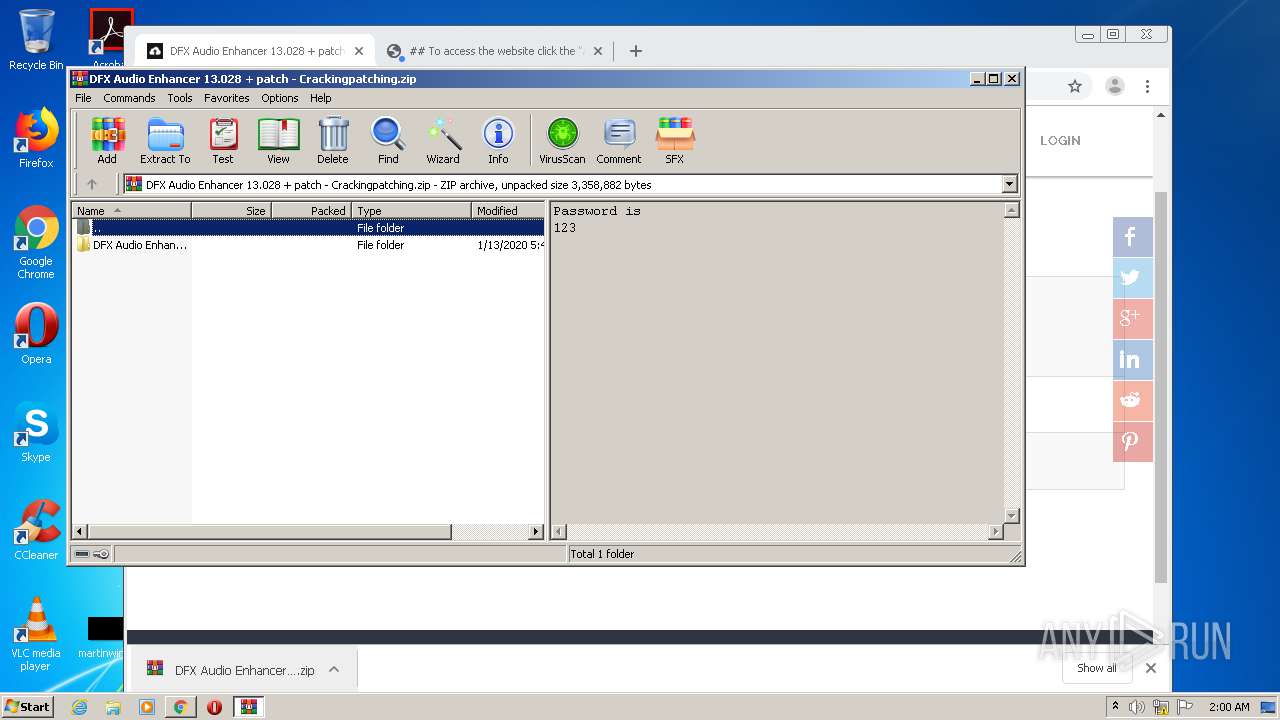Open the View toolbar icon
Viewport: 1280px width, 720px height.
click(x=278, y=141)
